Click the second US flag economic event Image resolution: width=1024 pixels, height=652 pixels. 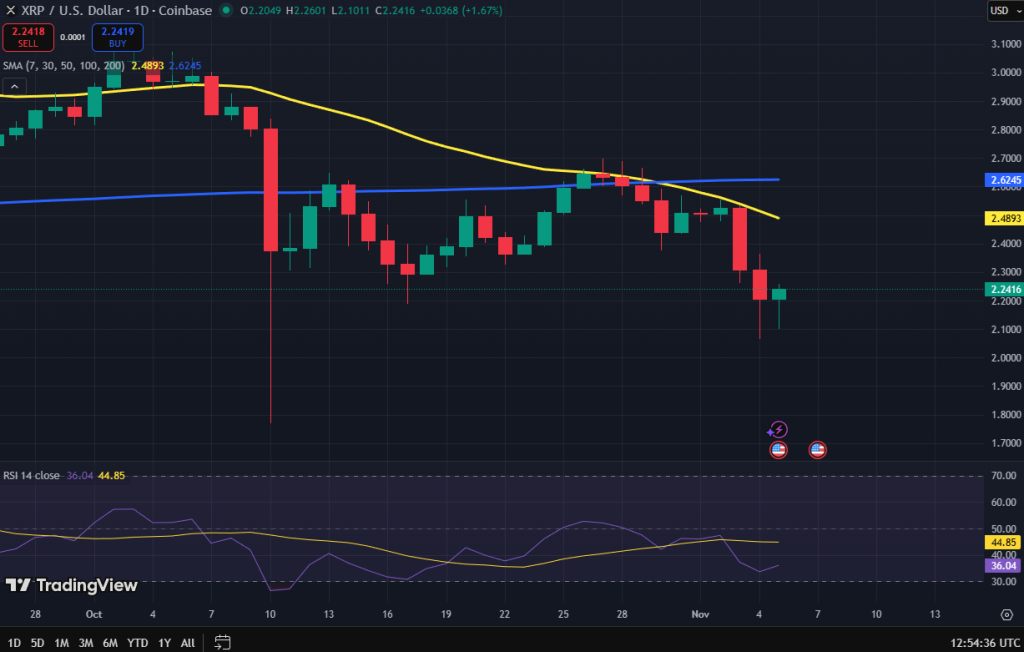pyautogui.click(x=817, y=450)
